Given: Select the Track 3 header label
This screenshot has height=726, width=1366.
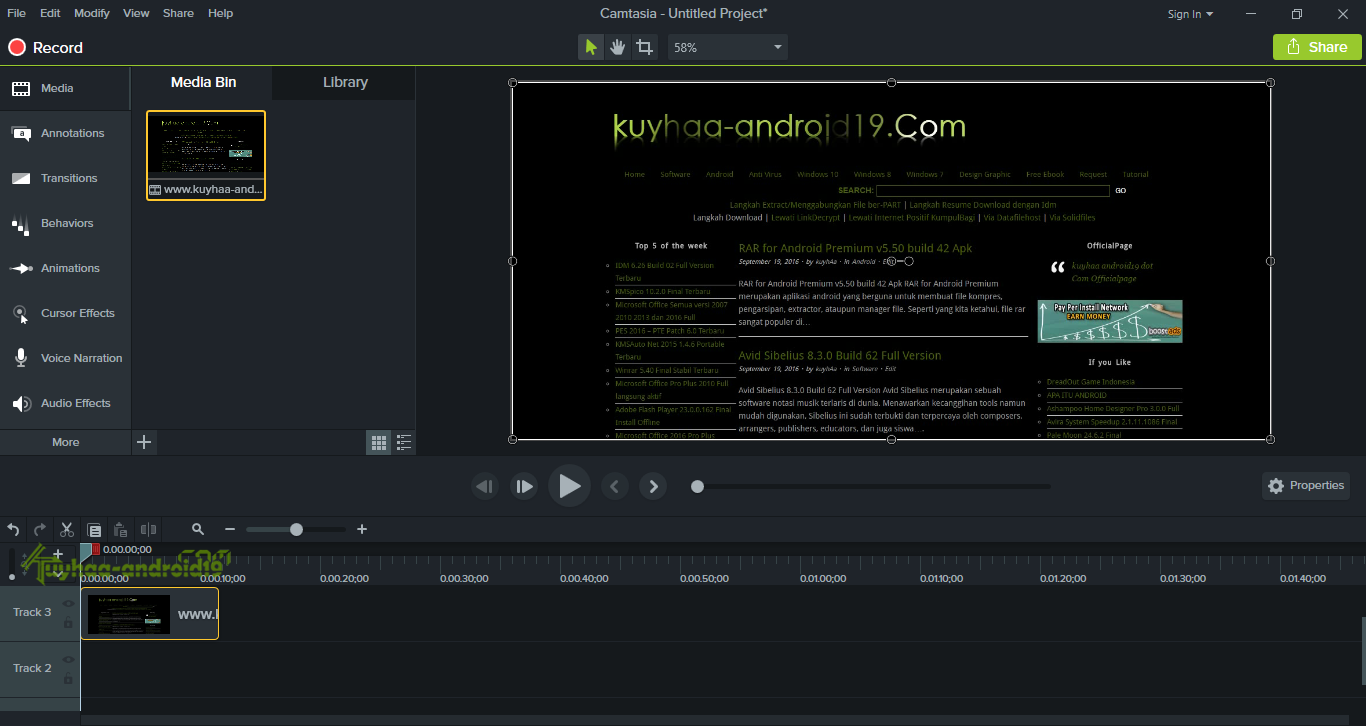Looking at the screenshot, I should coord(32,612).
